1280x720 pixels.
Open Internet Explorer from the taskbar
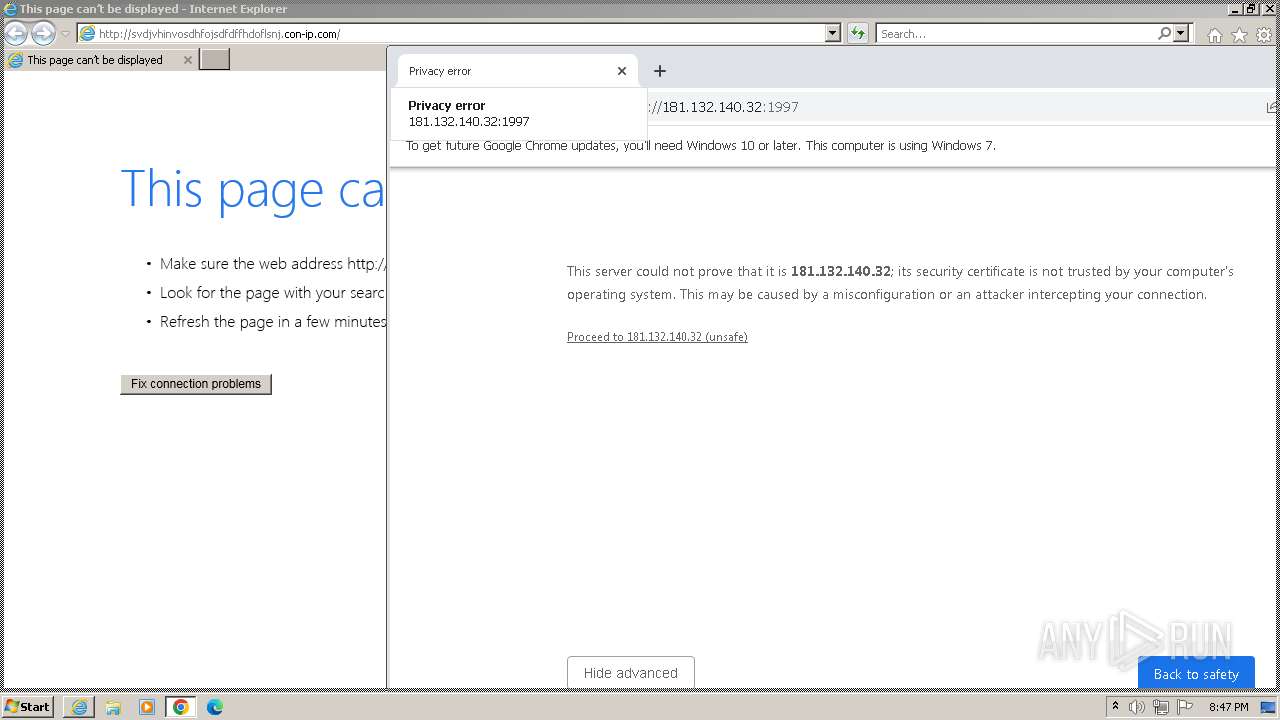(79, 707)
